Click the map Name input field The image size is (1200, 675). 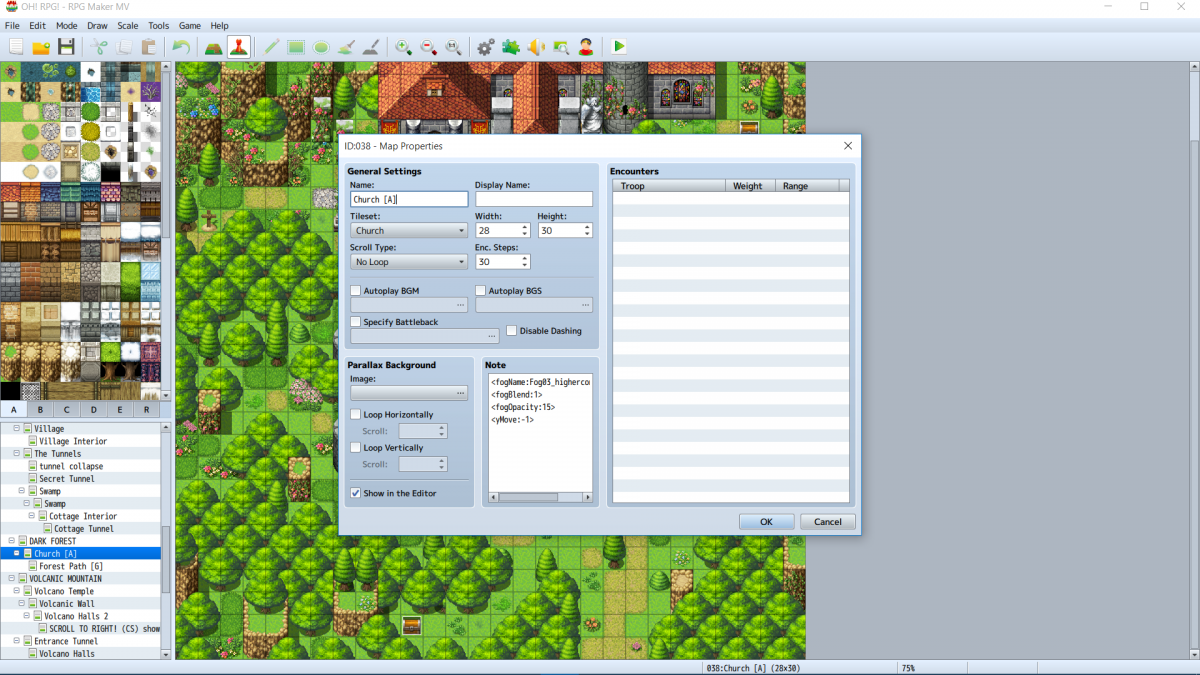[409, 199]
